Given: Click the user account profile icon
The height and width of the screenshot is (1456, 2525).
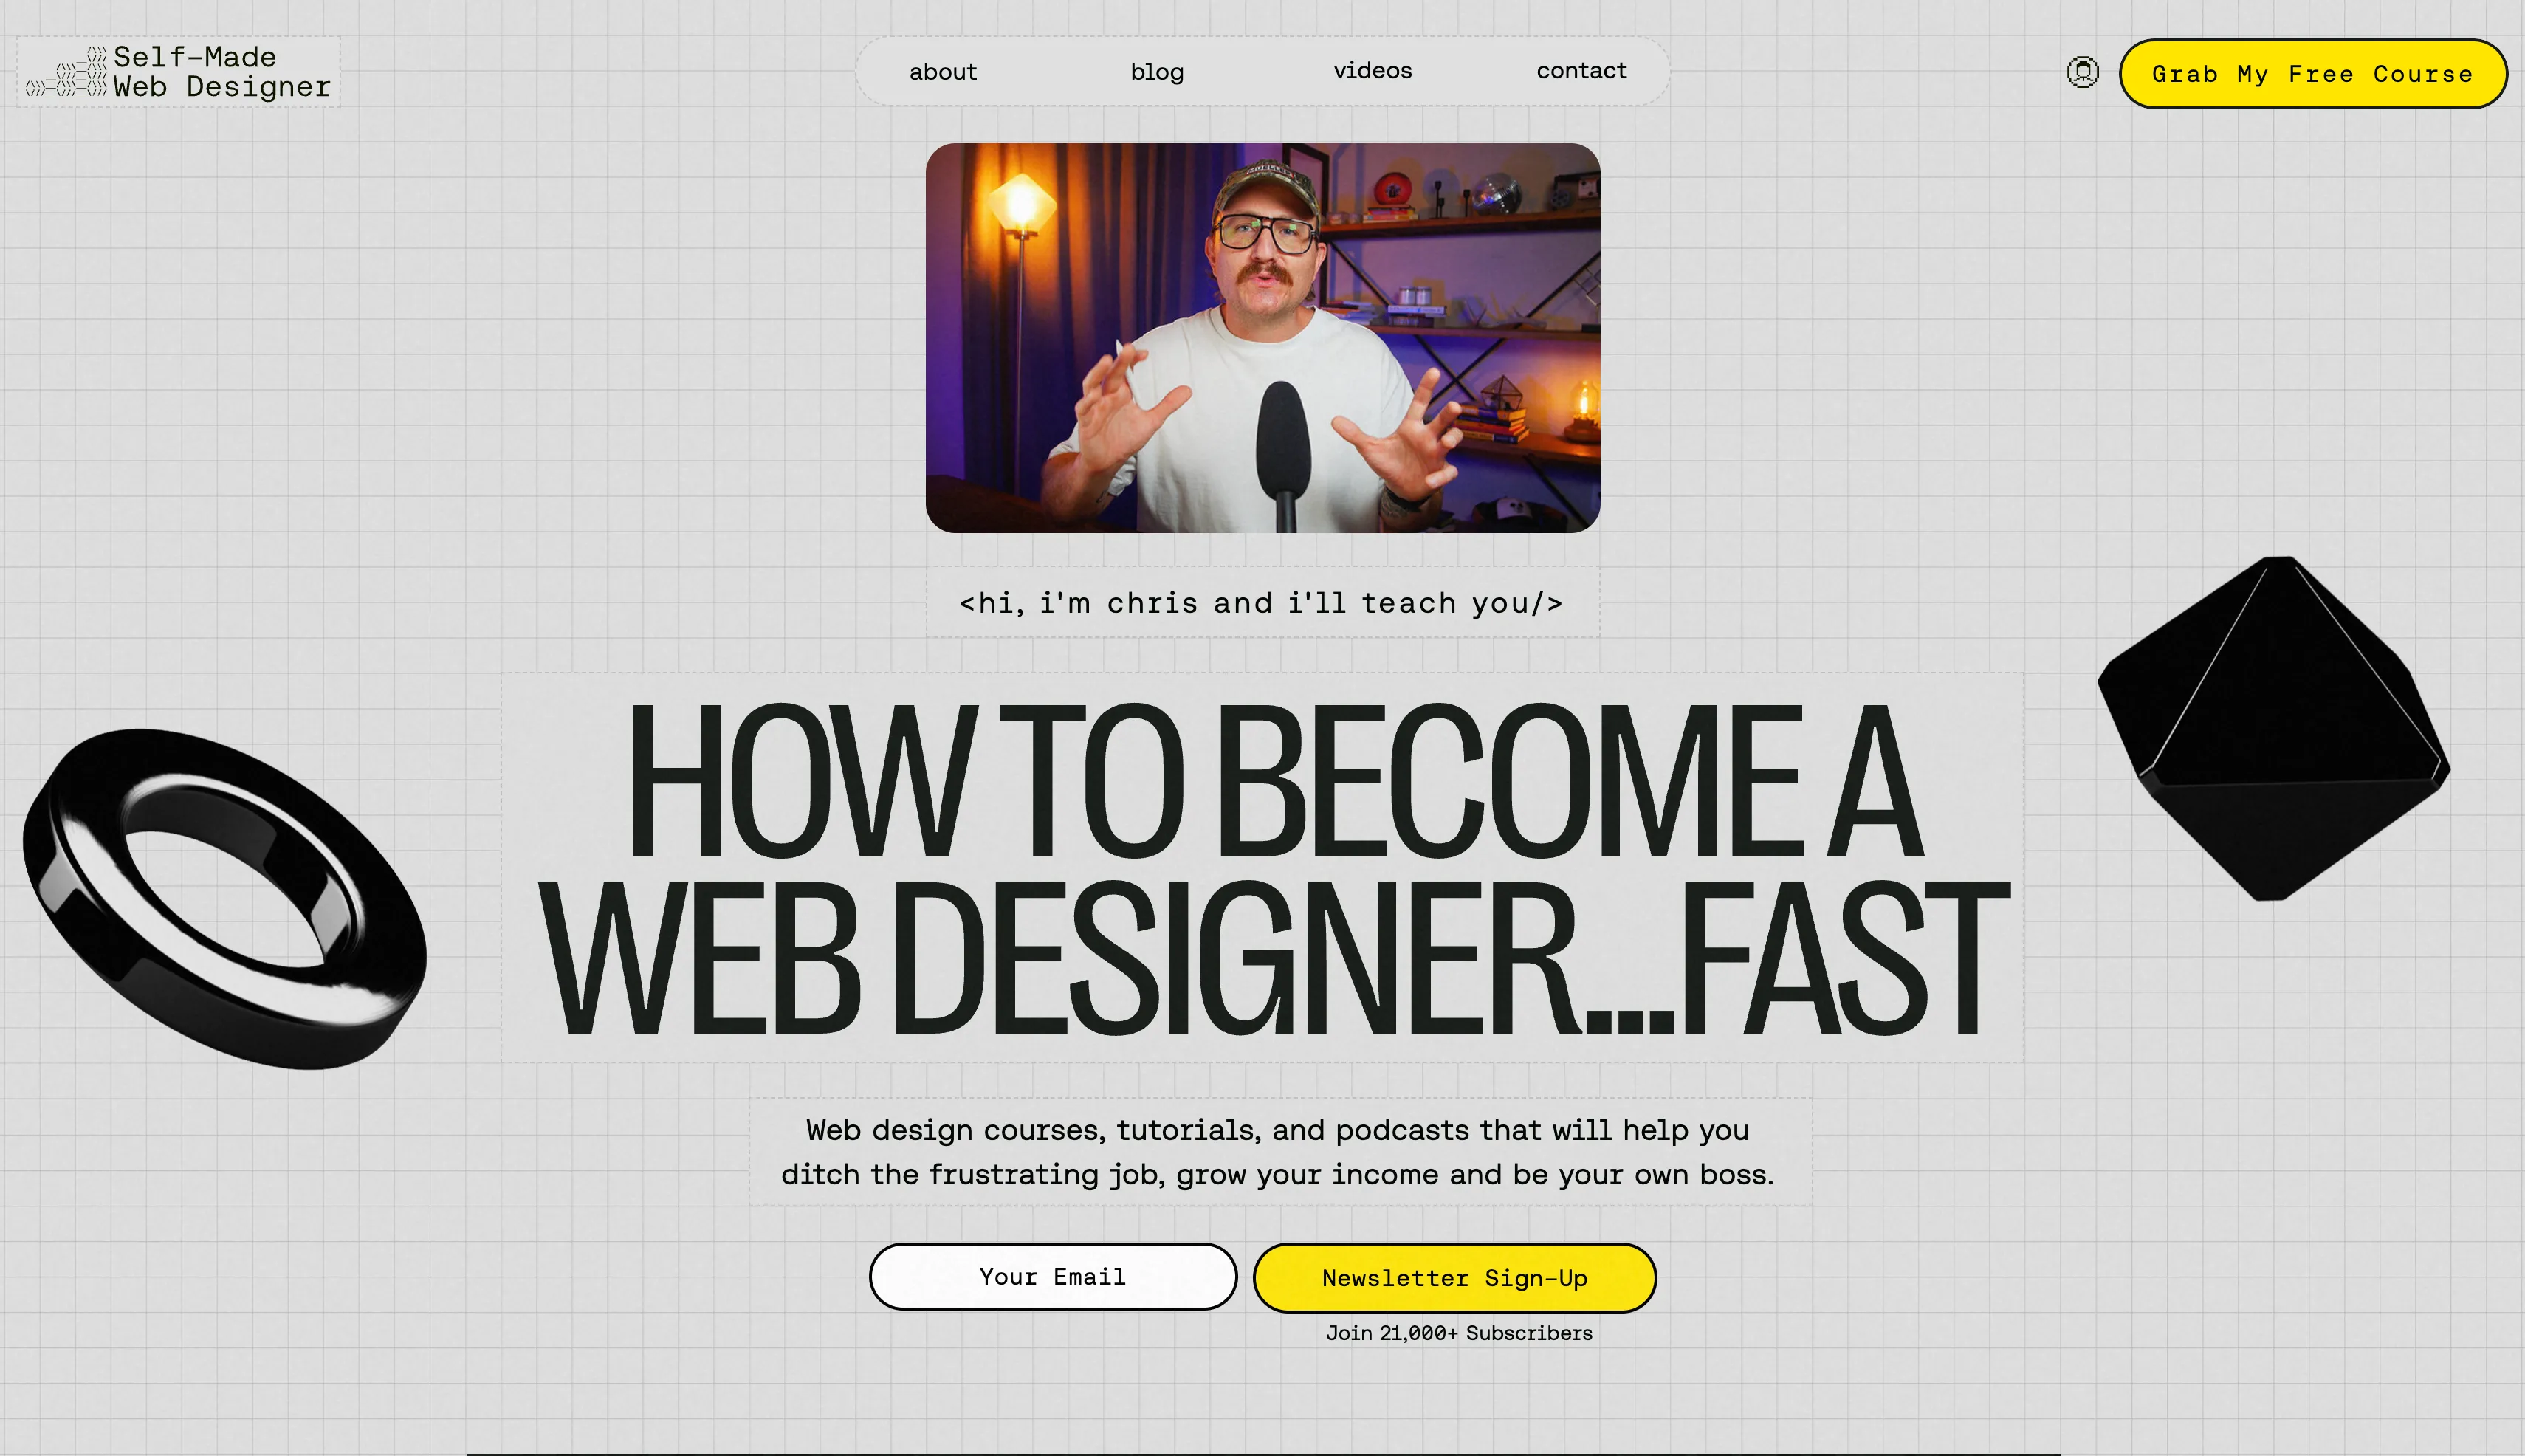Looking at the screenshot, I should coord(2082,72).
